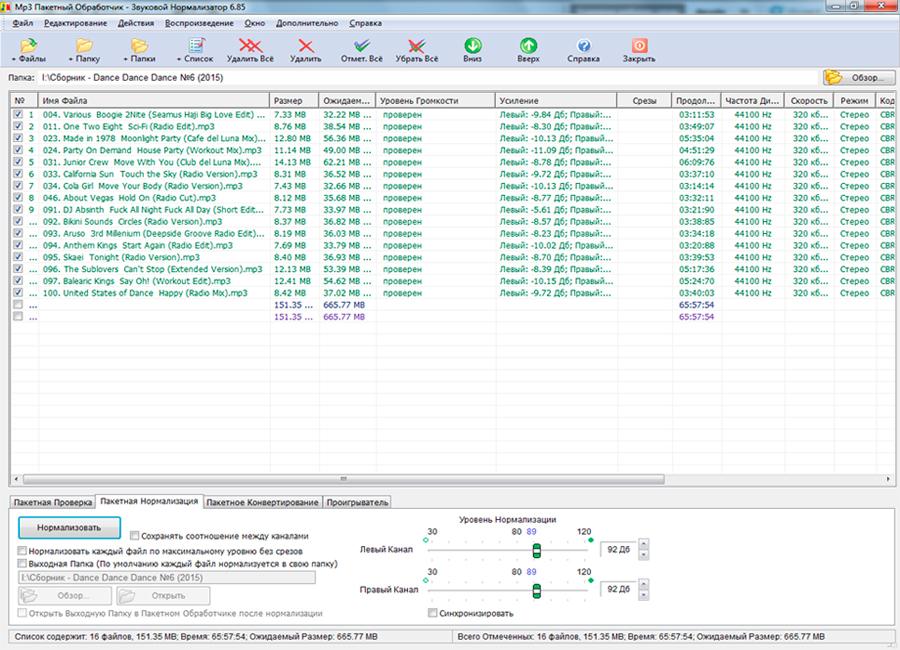Uncheck file 095. Skaei Tonight

[x=18, y=257]
